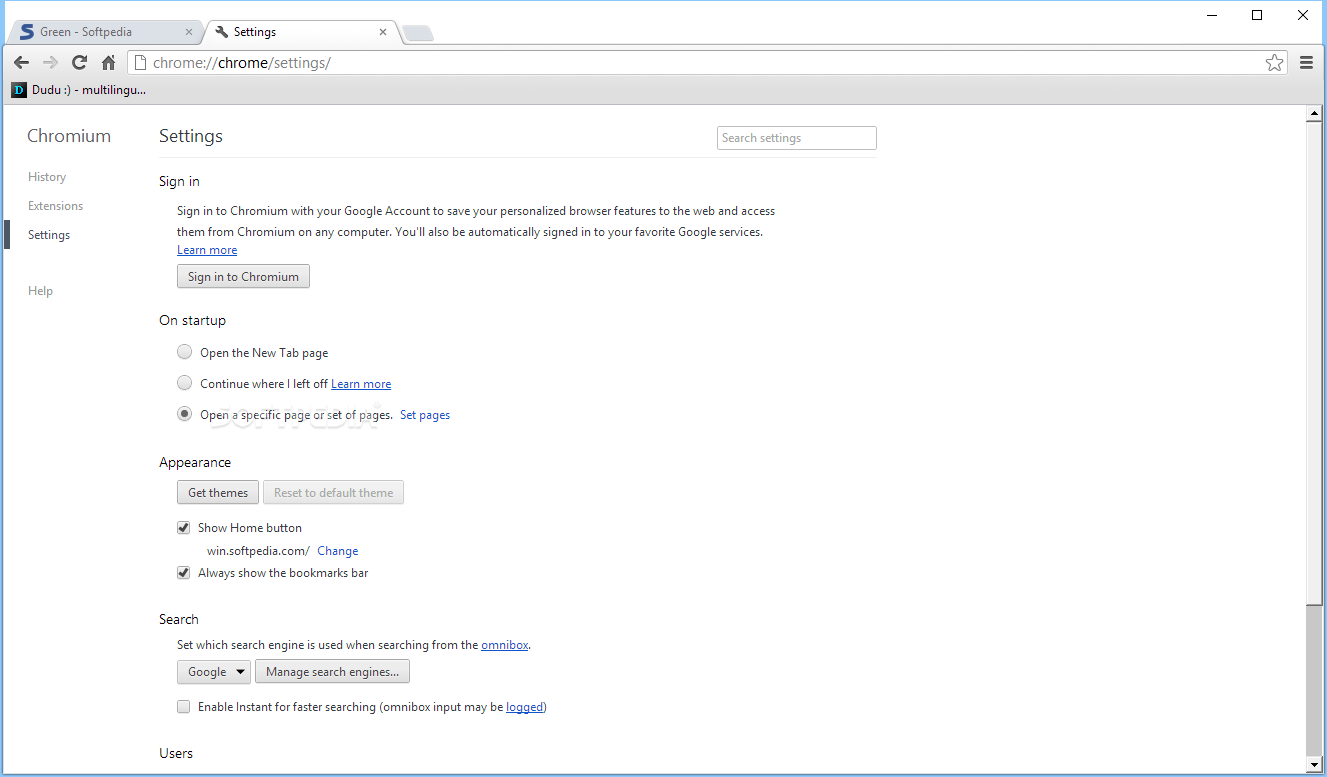Open a new tab
Screen dimensions: 1327x777
coord(418,34)
